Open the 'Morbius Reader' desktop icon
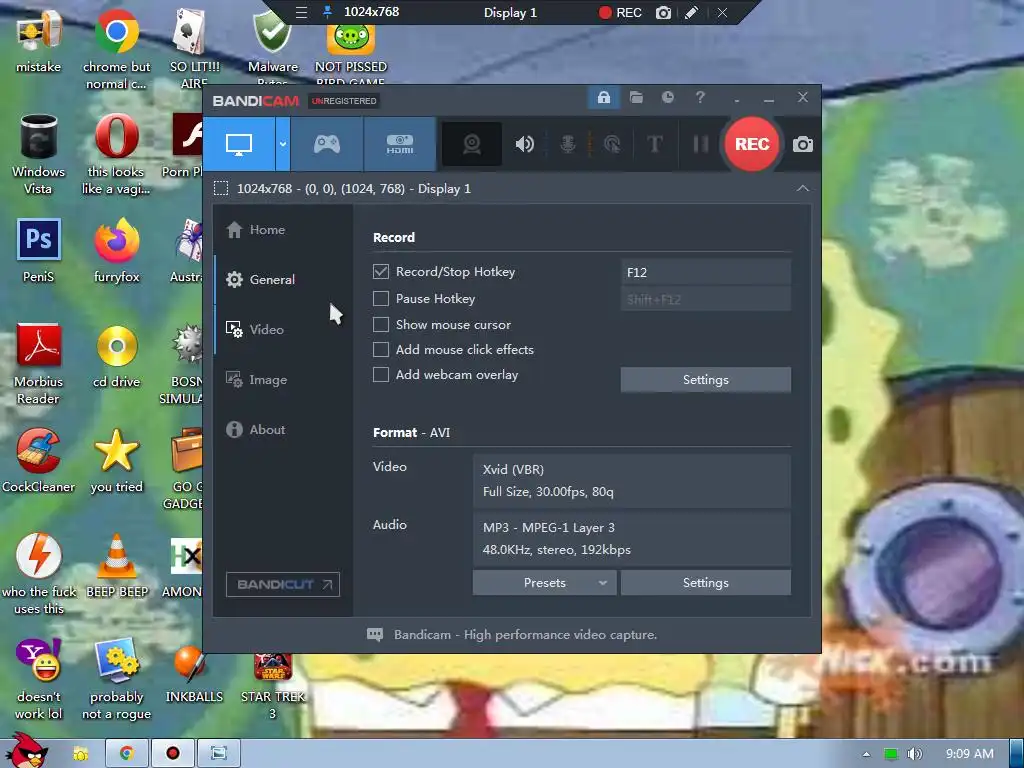Image resolution: width=1024 pixels, height=768 pixels. click(x=39, y=363)
